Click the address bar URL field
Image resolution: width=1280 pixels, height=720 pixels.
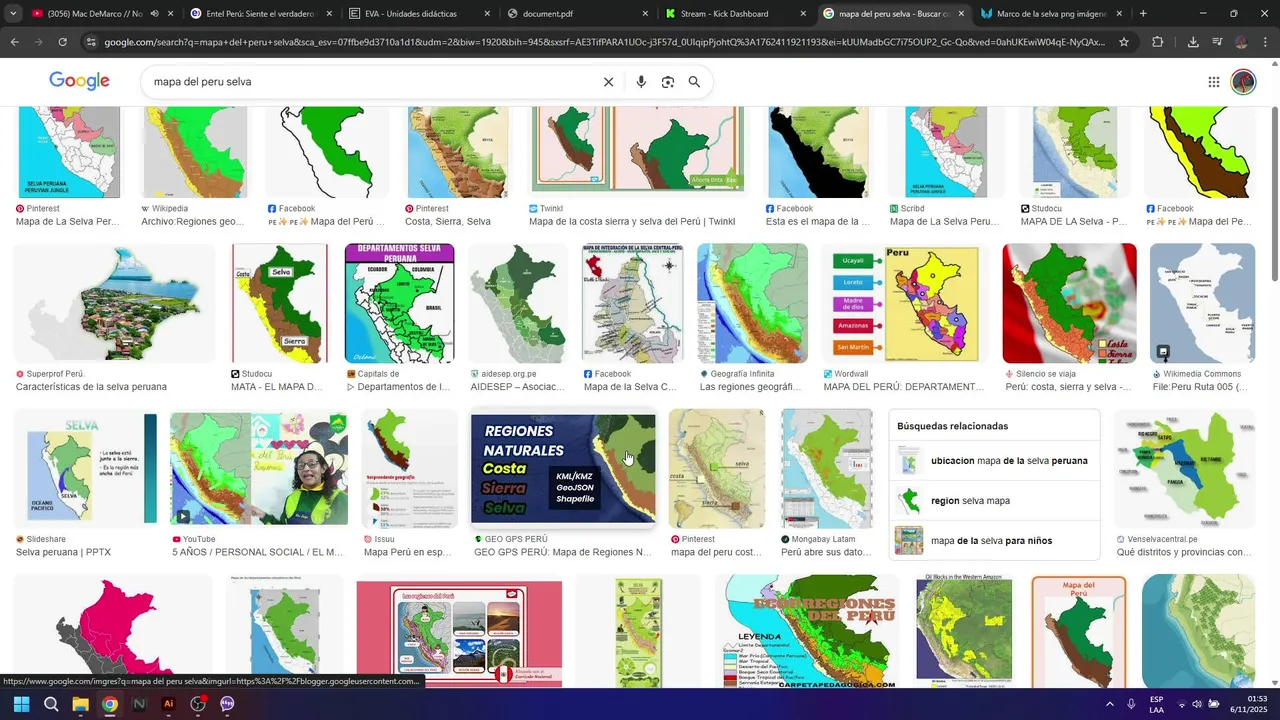point(604,42)
